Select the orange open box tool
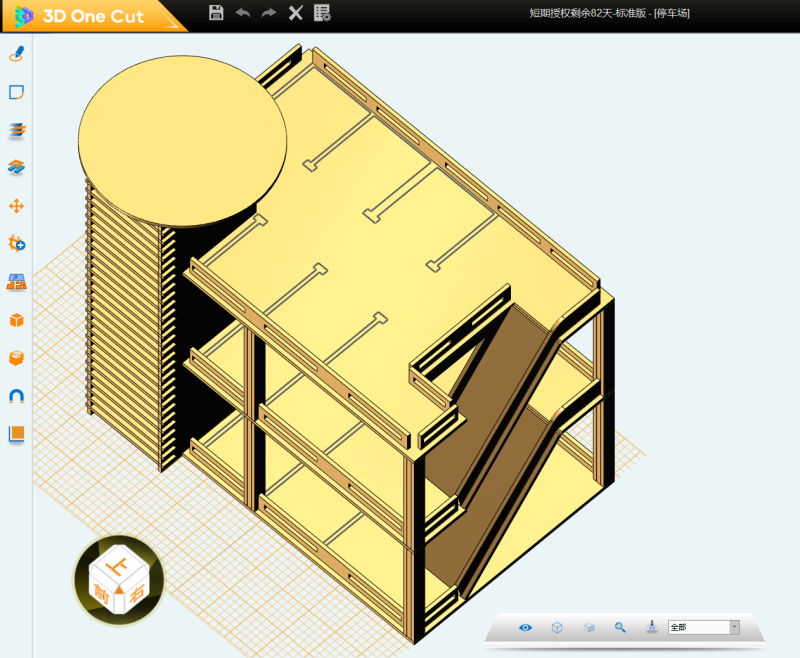 (x=16, y=358)
